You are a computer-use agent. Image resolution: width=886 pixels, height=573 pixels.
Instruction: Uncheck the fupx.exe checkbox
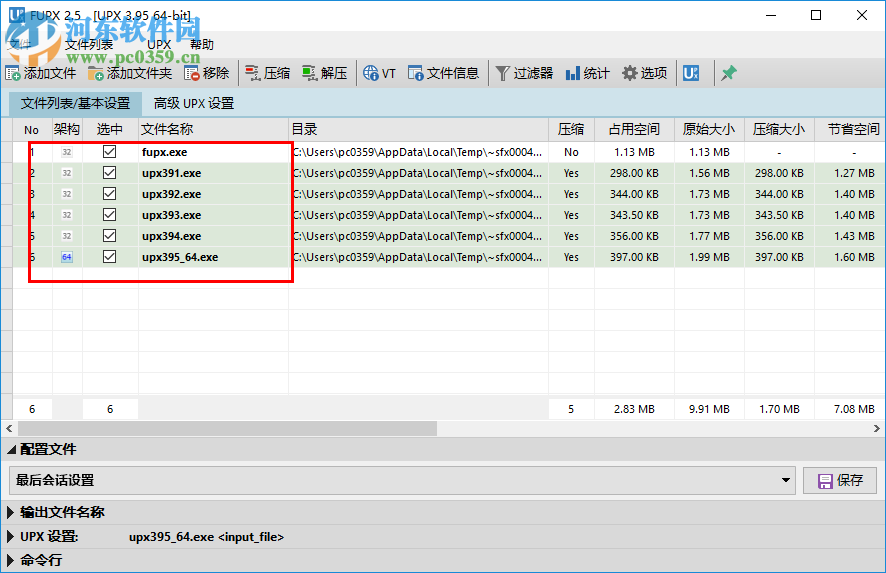click(110, 151)
